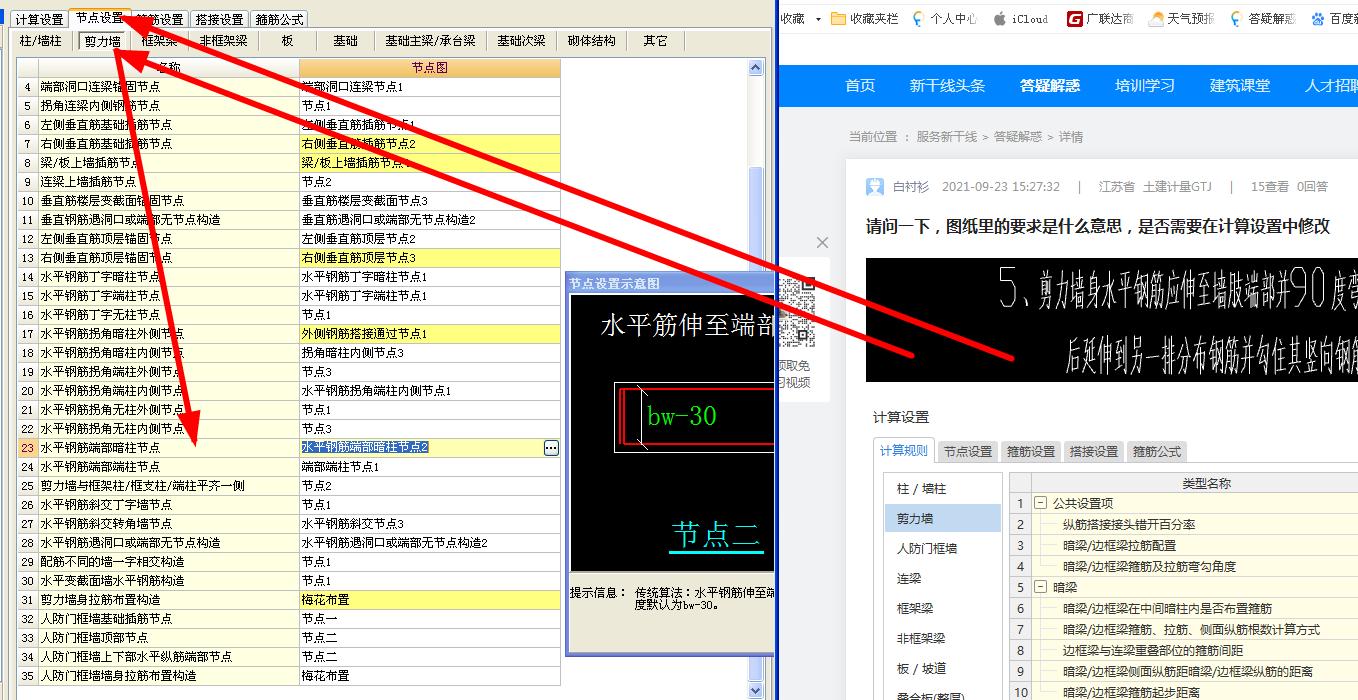
Task: Click the asker's avatar beside 白衬衫
Action: pos(875,187)
